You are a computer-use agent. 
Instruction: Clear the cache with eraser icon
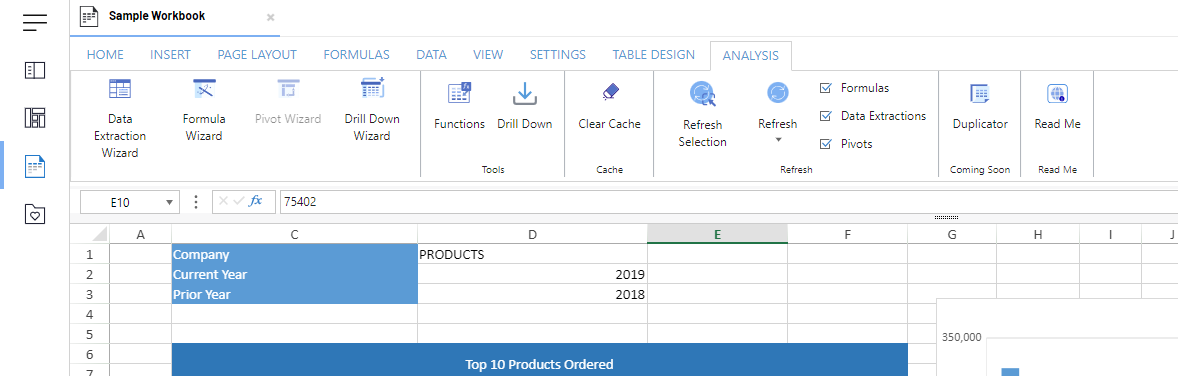(x=609, y=92)
